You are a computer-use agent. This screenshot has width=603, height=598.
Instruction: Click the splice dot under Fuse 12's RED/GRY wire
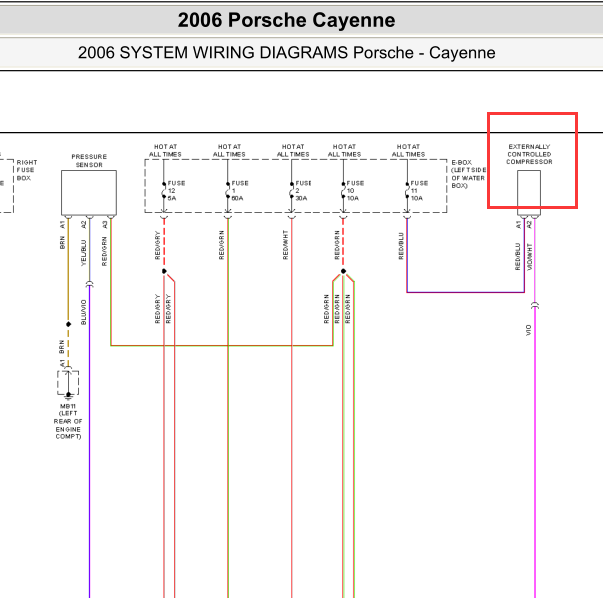164,271
